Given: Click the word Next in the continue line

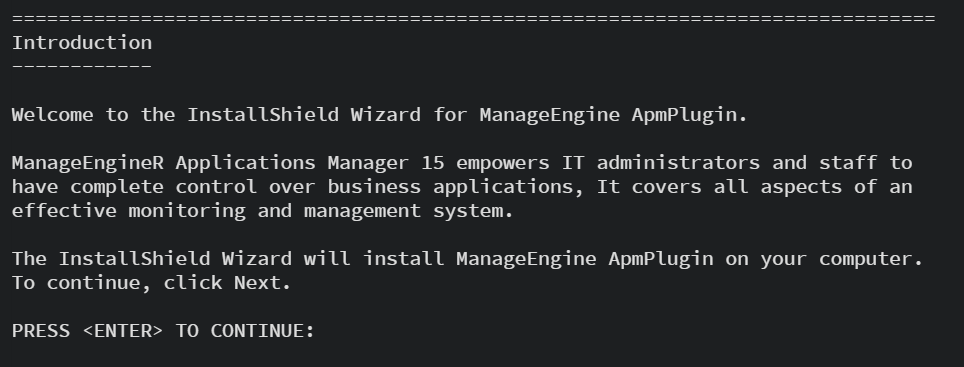Looking at the screenshot, I should (x=257, y=283).
